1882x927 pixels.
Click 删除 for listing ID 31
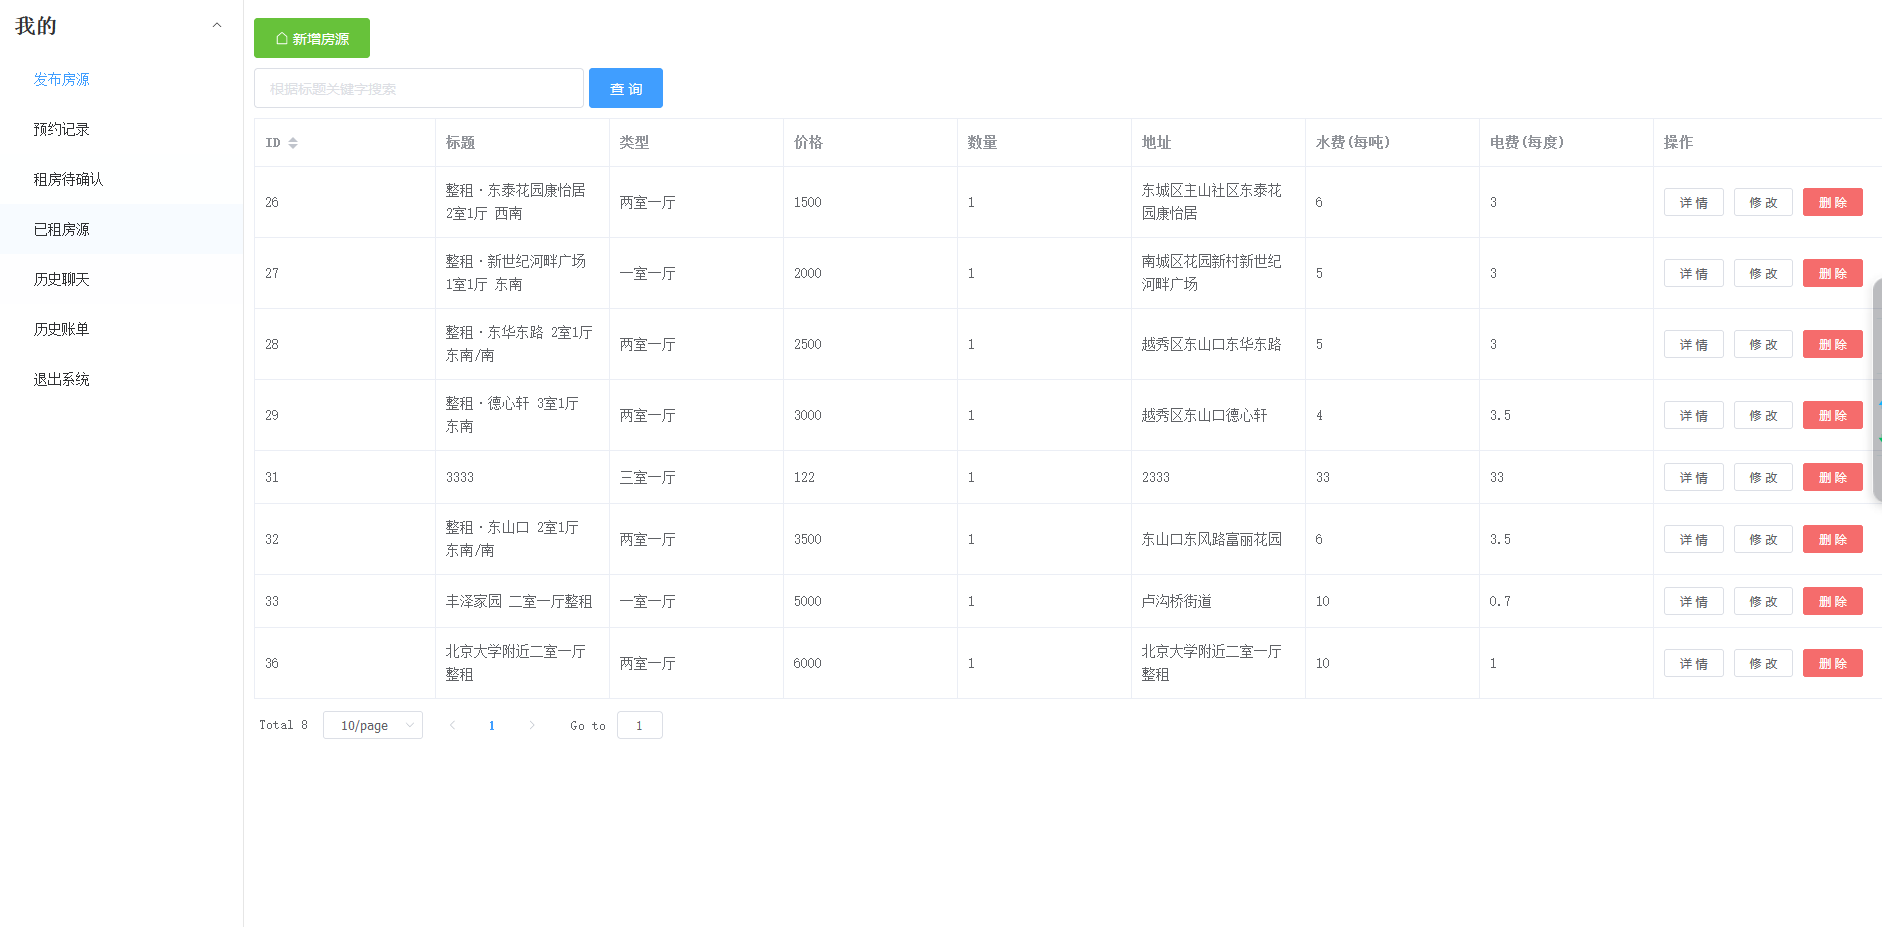[x=1833, y=477]
